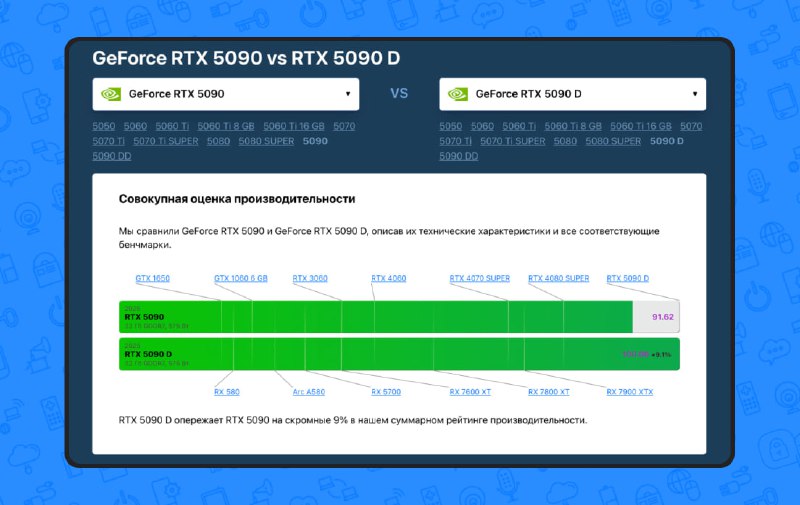This screenshot has height=505, width=800.
Task: Open RTX 5090 D chart label link
Action: point(628,279)
